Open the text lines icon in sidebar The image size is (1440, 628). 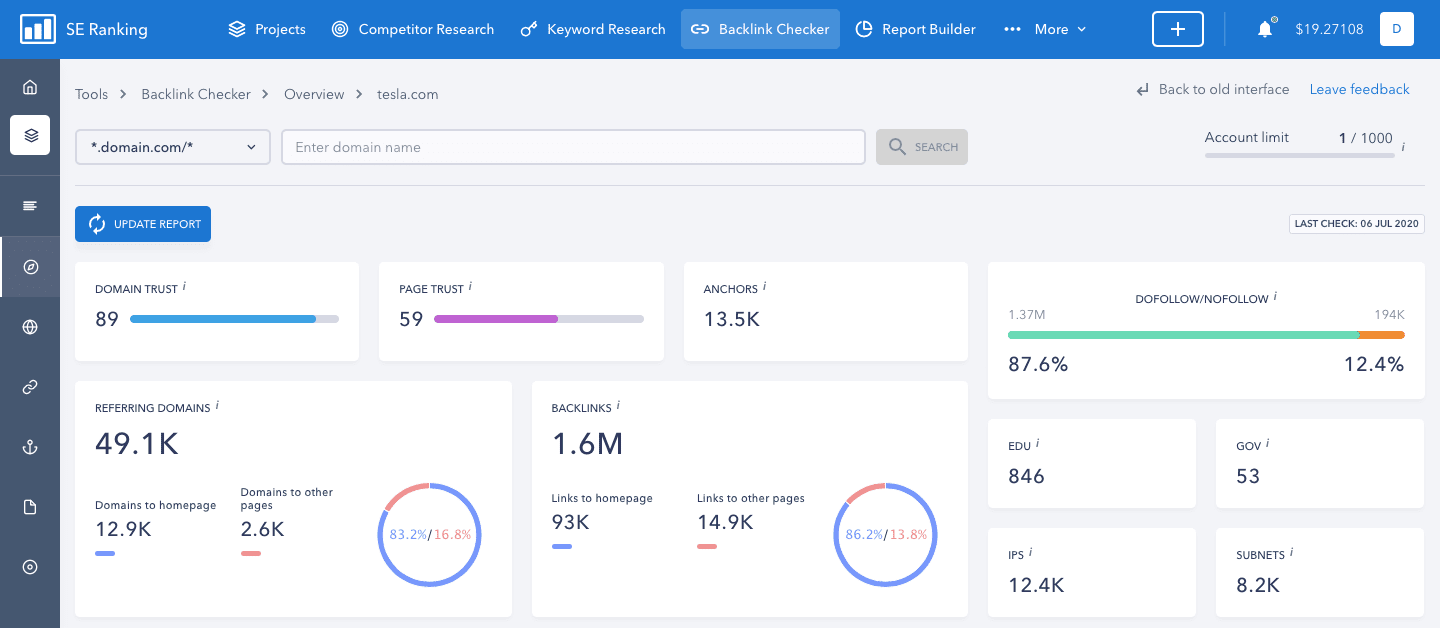[x=30, y=206]
